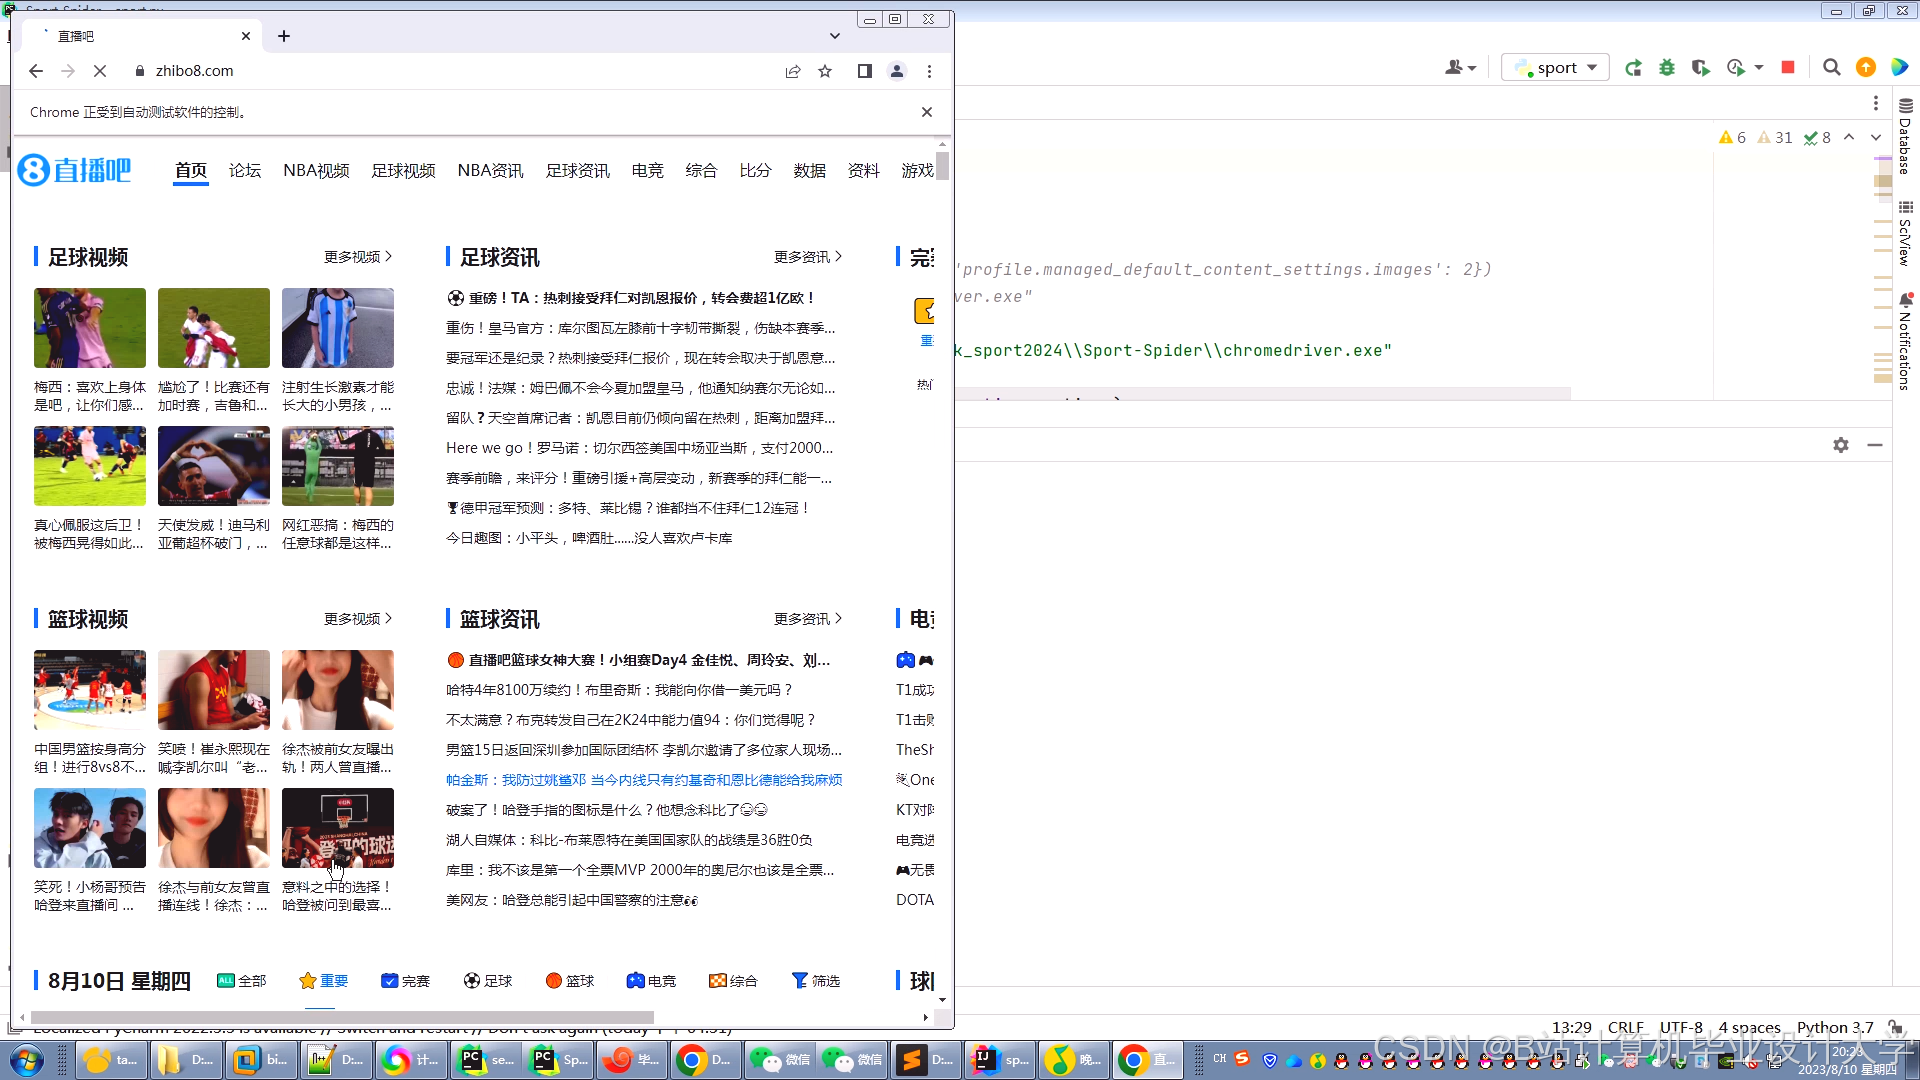This screenshot has height=1080, width=1920.
Task: Click the Windows Start button
Action: click(27, 1060)
